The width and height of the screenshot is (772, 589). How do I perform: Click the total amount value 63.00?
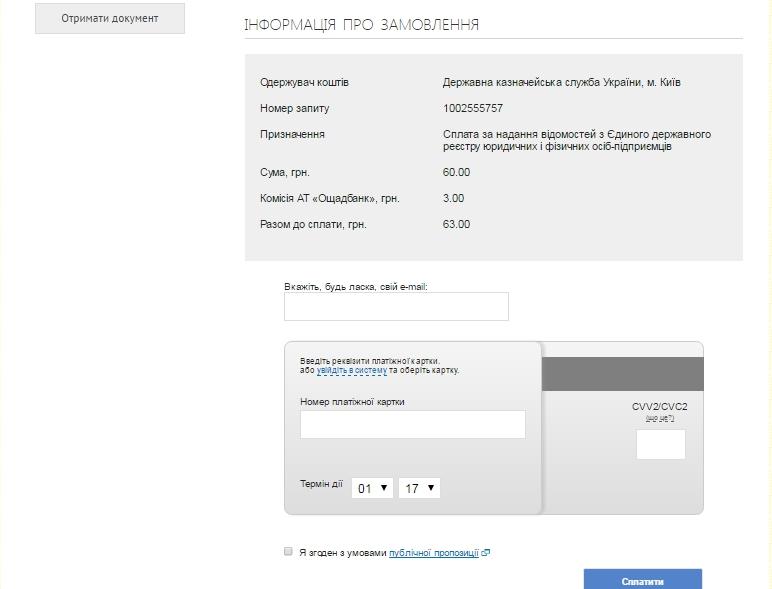[x=456, y=224]
